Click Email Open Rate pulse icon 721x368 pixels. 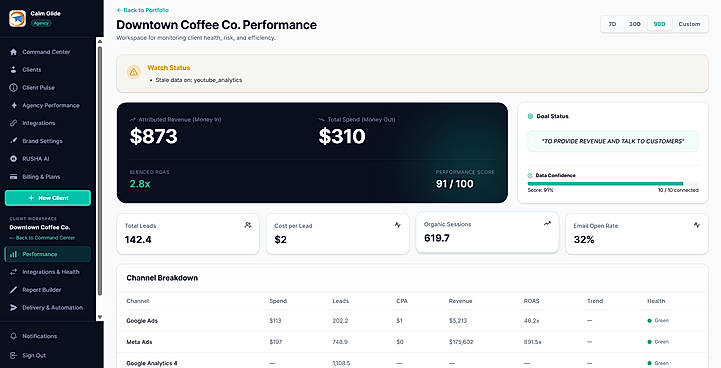[697, 225]
